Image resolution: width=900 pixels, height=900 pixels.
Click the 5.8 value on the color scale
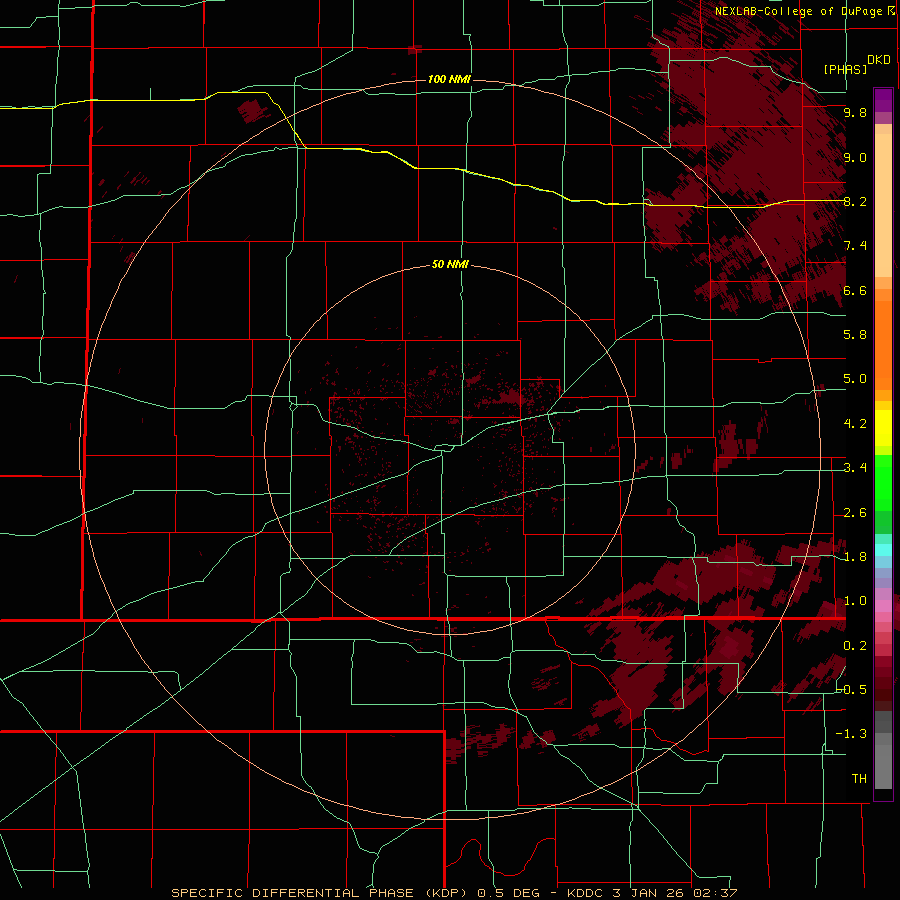pyautogui.click(x=855, y=335)
